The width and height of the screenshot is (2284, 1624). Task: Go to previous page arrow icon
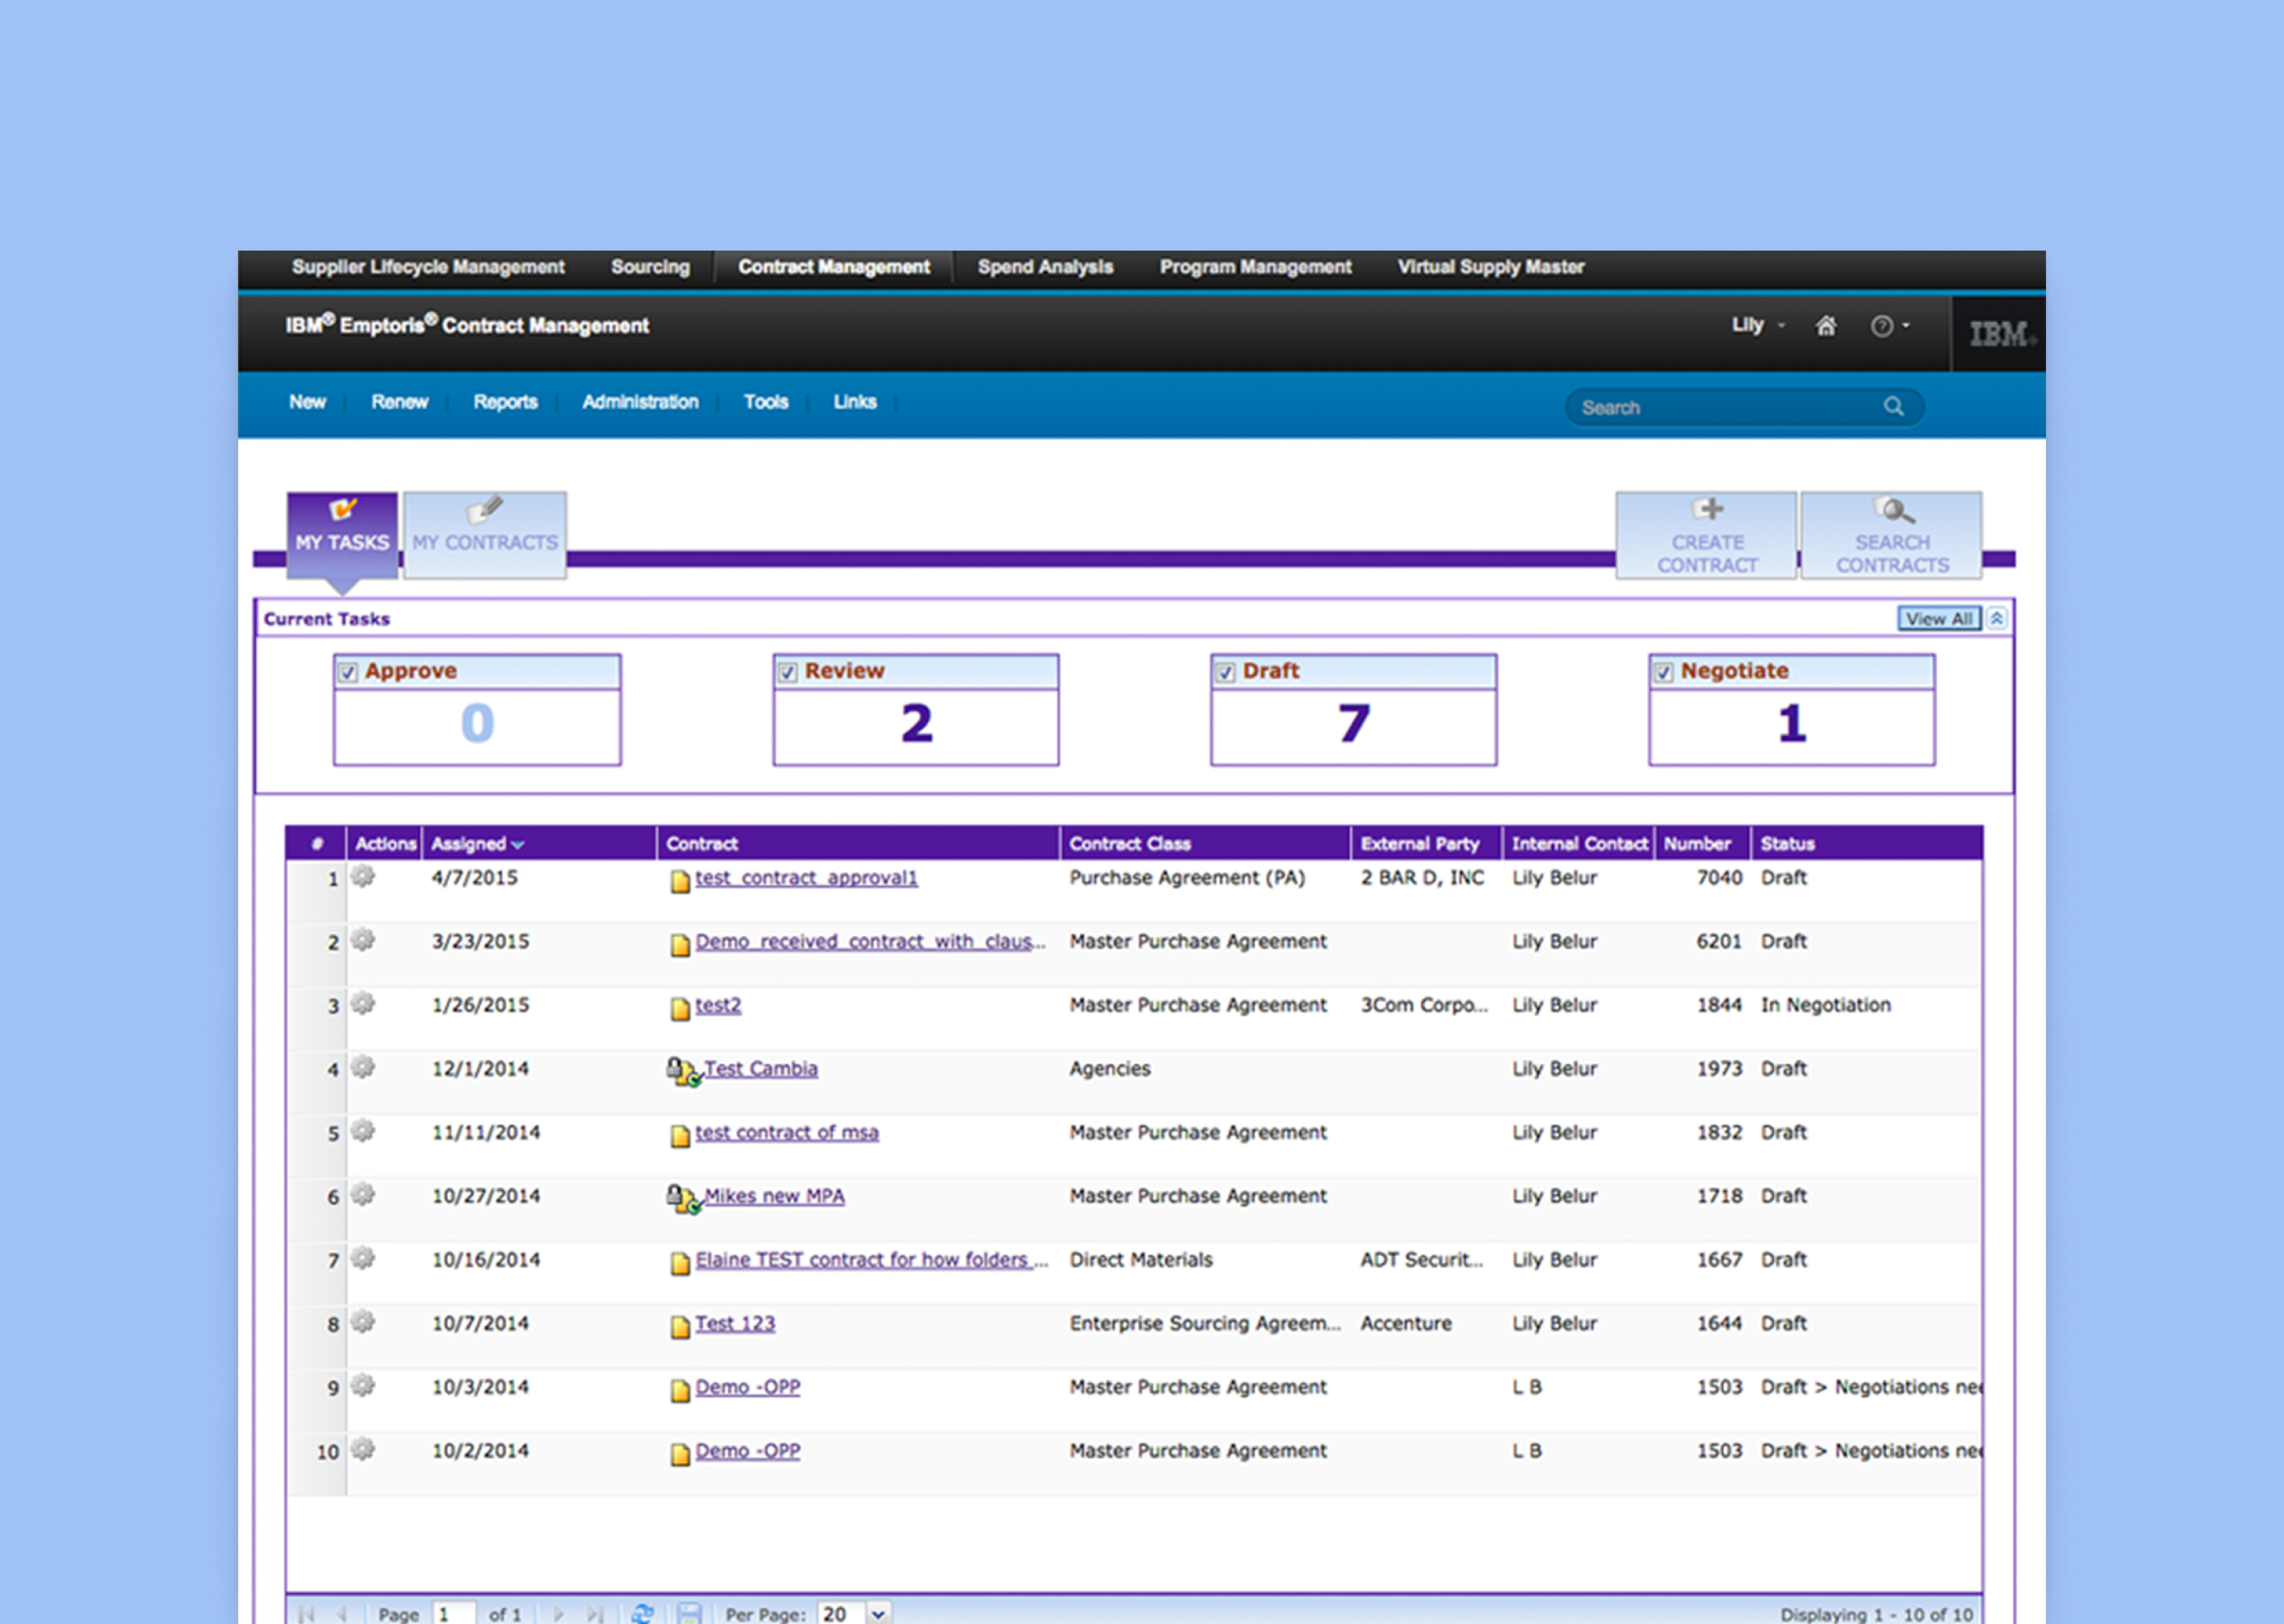pos(342,1614)
